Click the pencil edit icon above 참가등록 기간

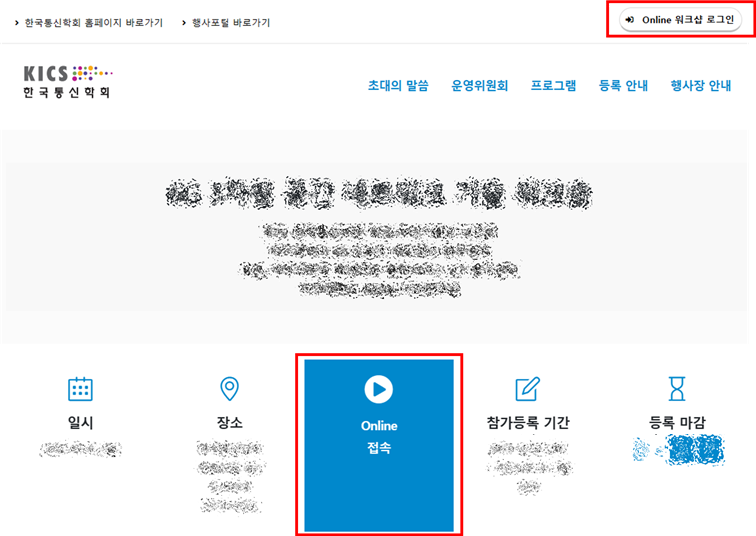tap(527, 389)
